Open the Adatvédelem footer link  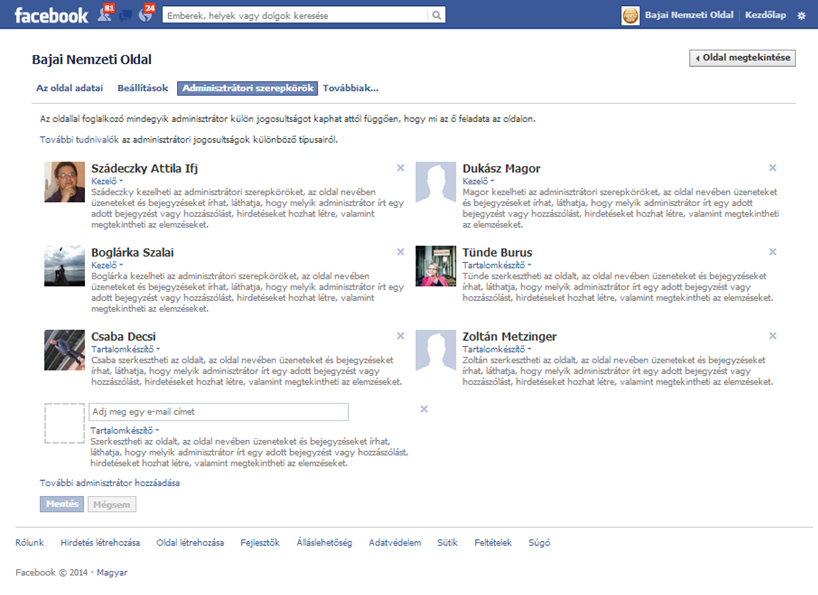coord(395,543)
